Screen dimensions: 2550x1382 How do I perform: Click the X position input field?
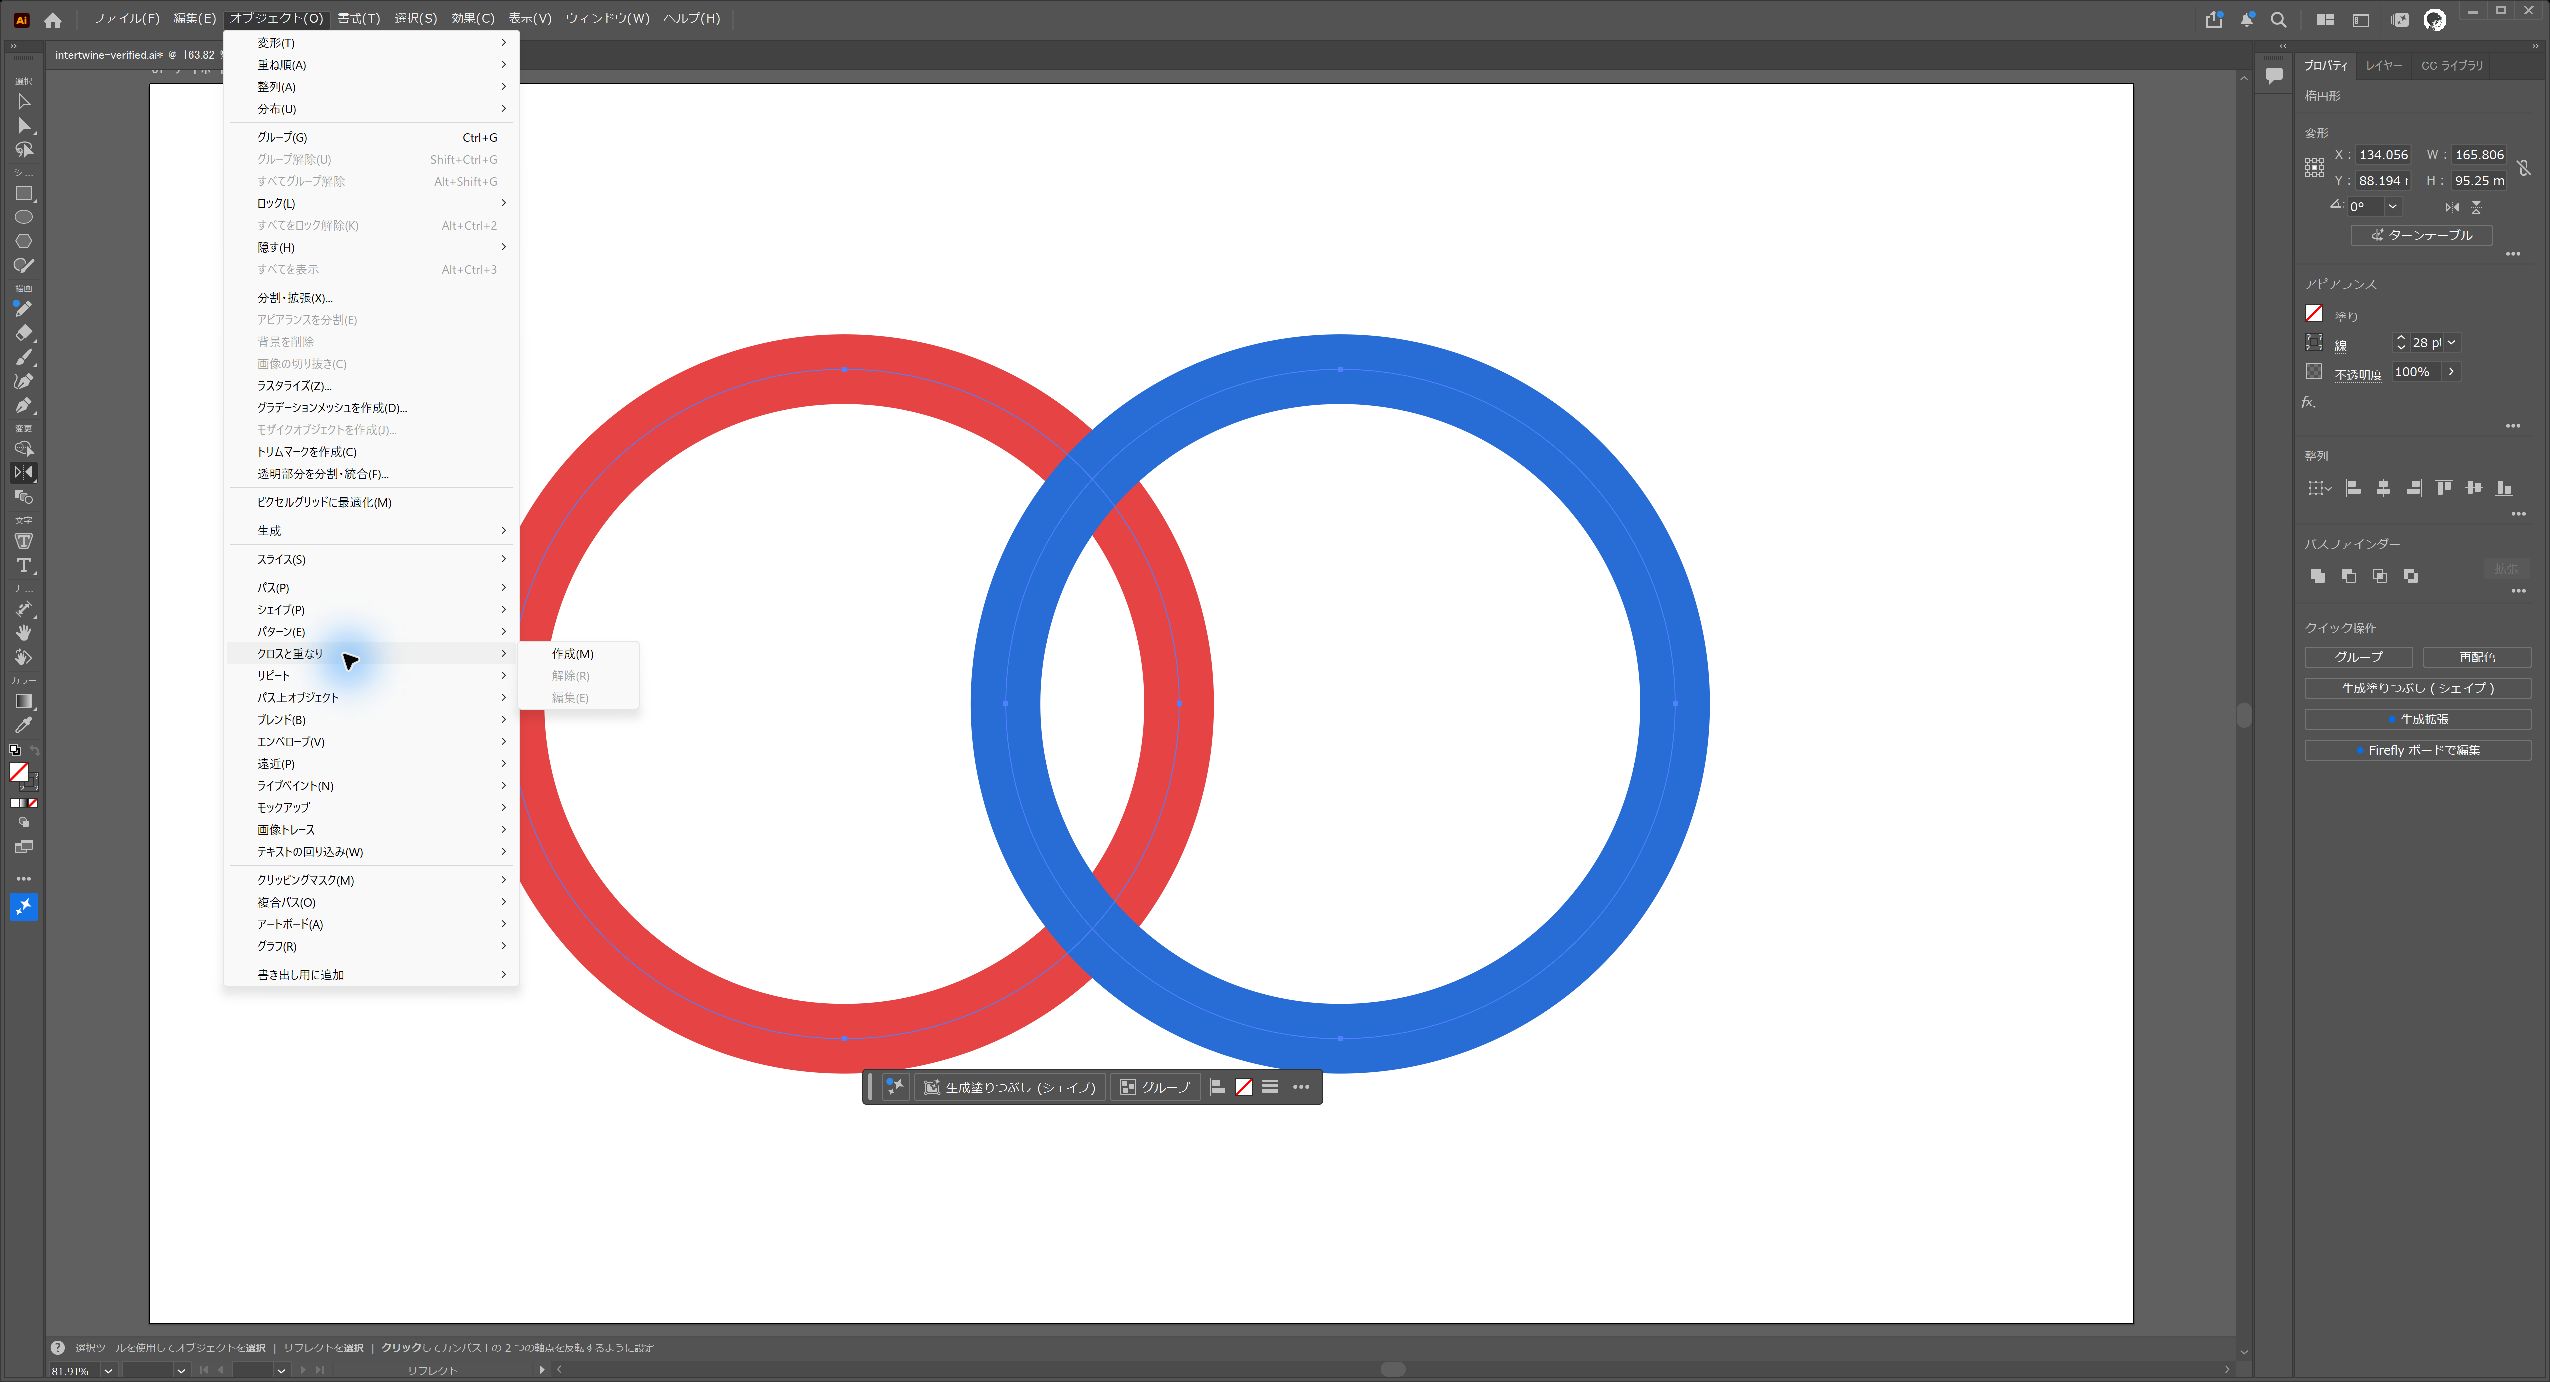(2384, 155)
